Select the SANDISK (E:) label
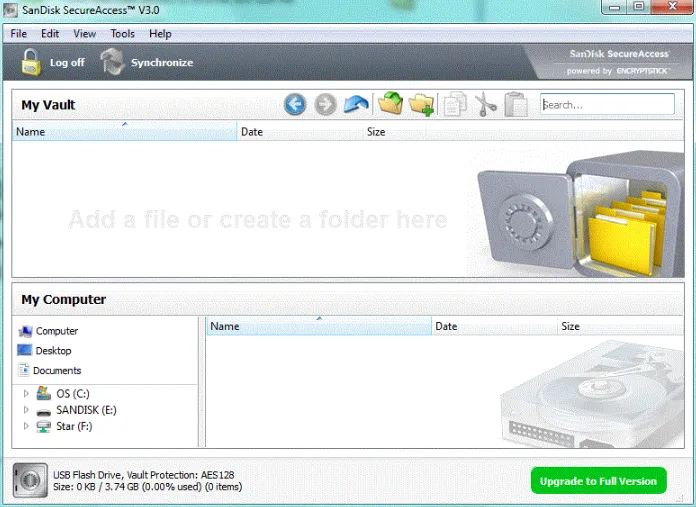The image size is (696, 507). coord(86,410)
